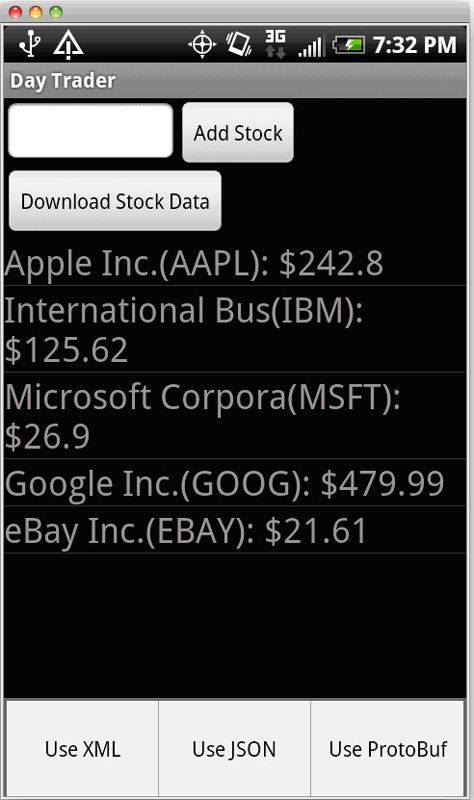Image resolution: width=474 pixels, height=800 pixels.
Task: Tap the 3G data indicator icon
Action: 275,44
